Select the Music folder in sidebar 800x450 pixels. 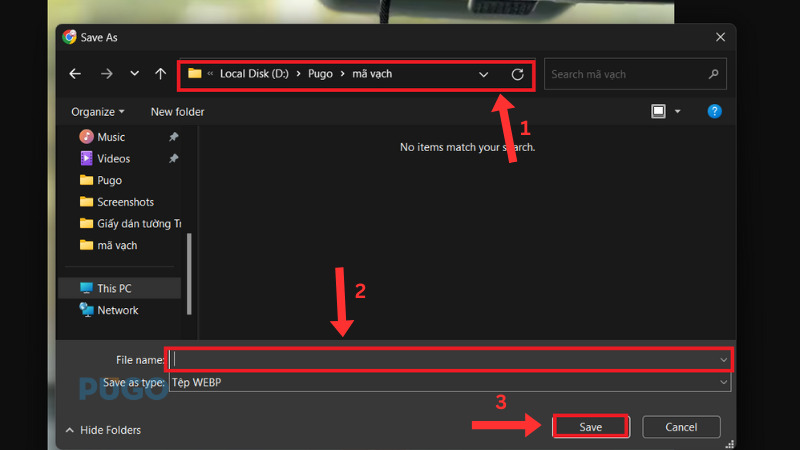110,137
